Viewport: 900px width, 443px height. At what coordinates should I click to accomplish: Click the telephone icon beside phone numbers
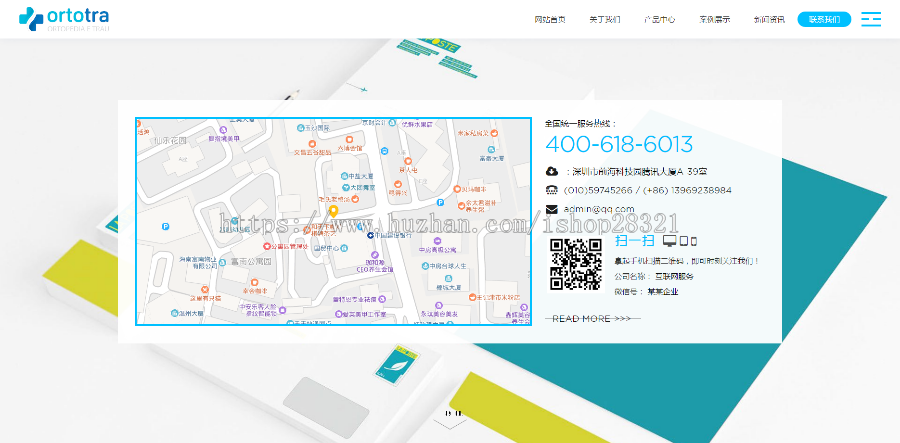(x=551, y=190)
